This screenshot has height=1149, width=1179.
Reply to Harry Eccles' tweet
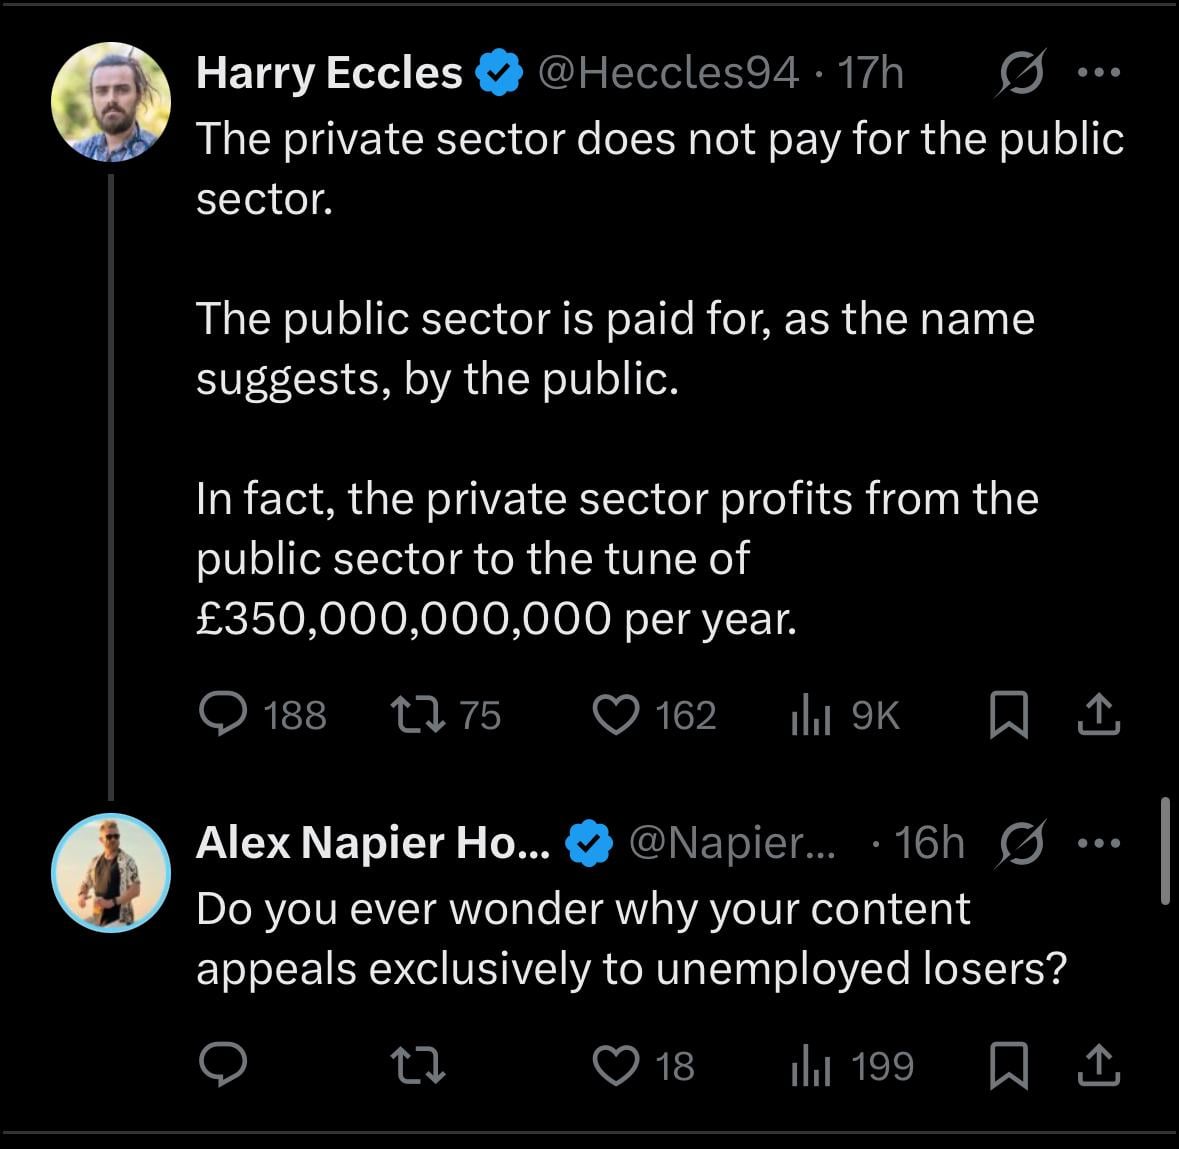pos(224,714)
